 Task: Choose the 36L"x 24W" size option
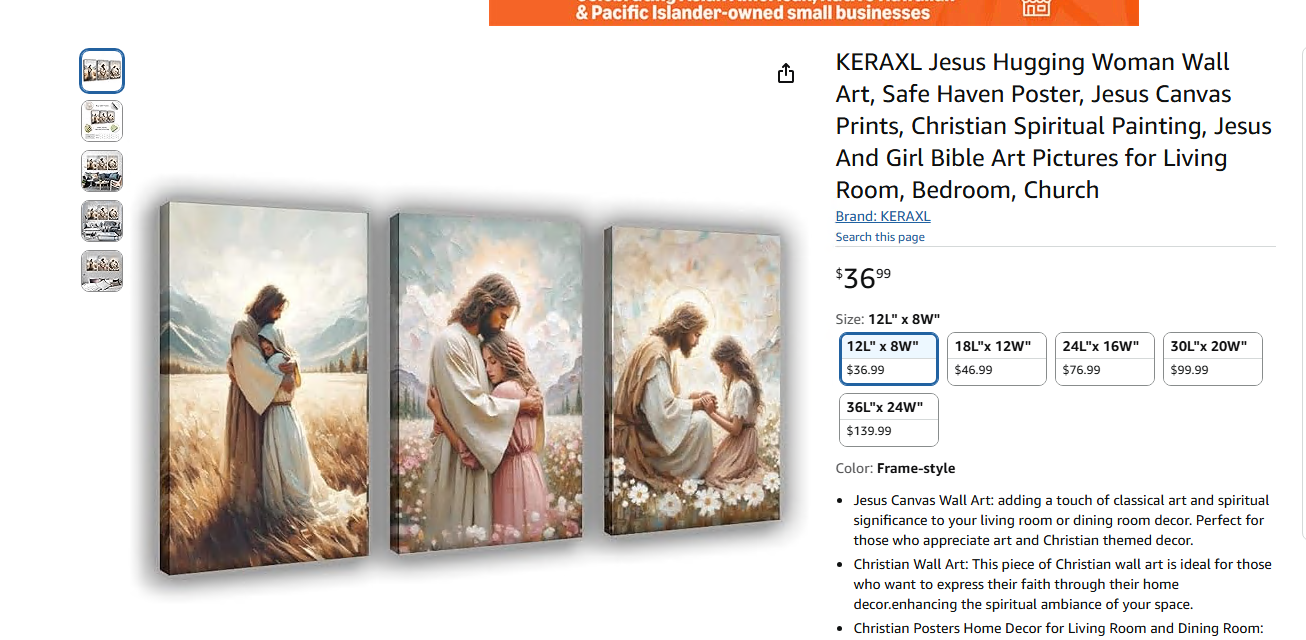tap(889, 420)
